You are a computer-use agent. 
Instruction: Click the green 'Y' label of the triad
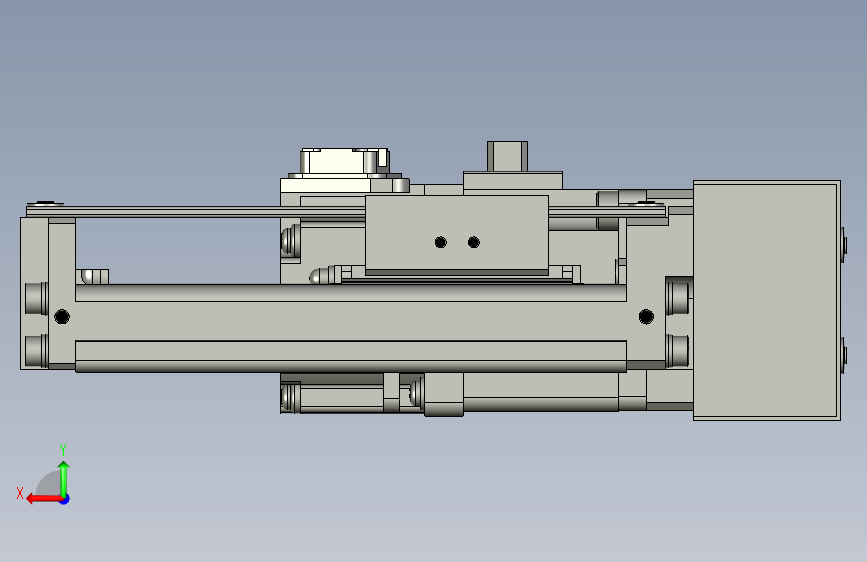(x=63, y=449)
